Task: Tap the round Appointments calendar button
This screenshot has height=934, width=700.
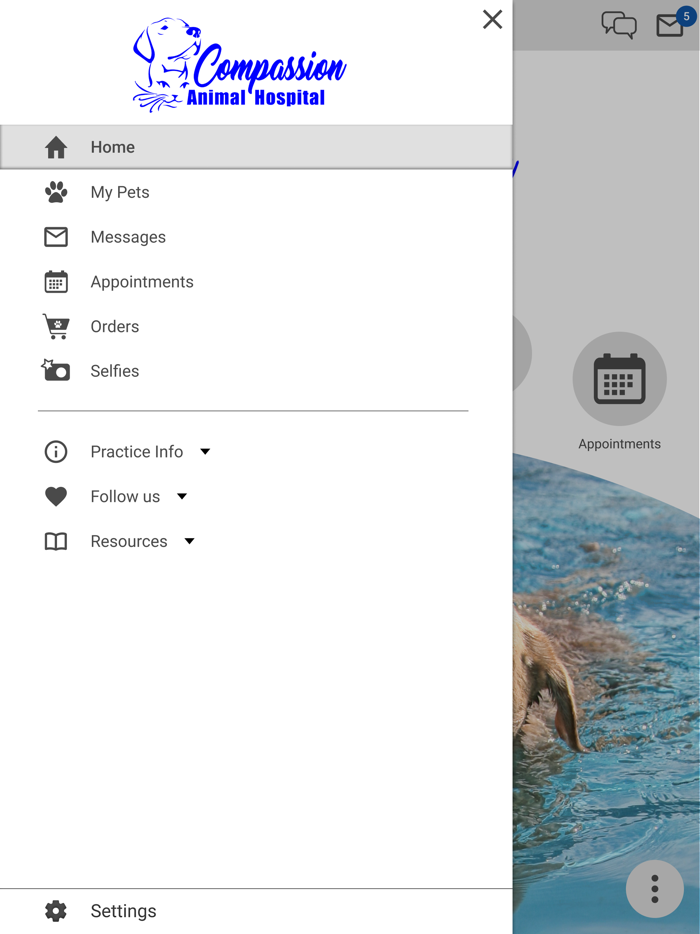Action: [620, 379]
